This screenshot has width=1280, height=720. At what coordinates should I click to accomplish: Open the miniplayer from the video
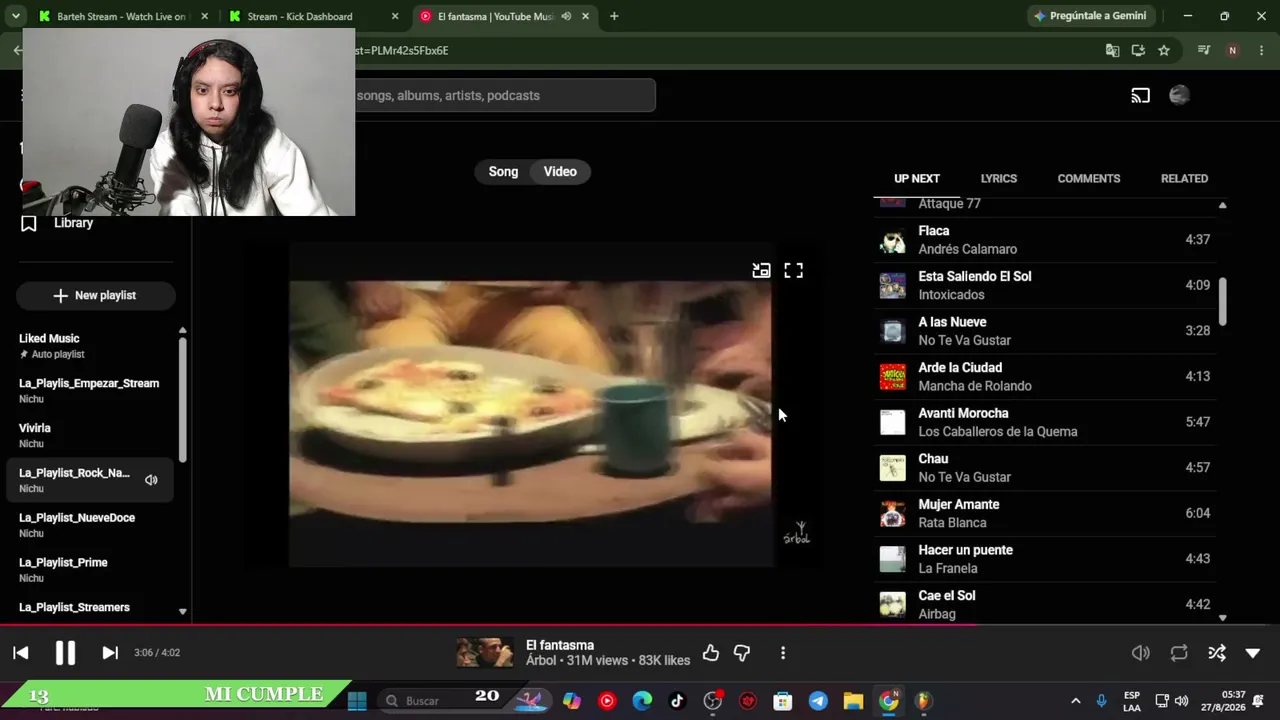click(x=761, y=270)
